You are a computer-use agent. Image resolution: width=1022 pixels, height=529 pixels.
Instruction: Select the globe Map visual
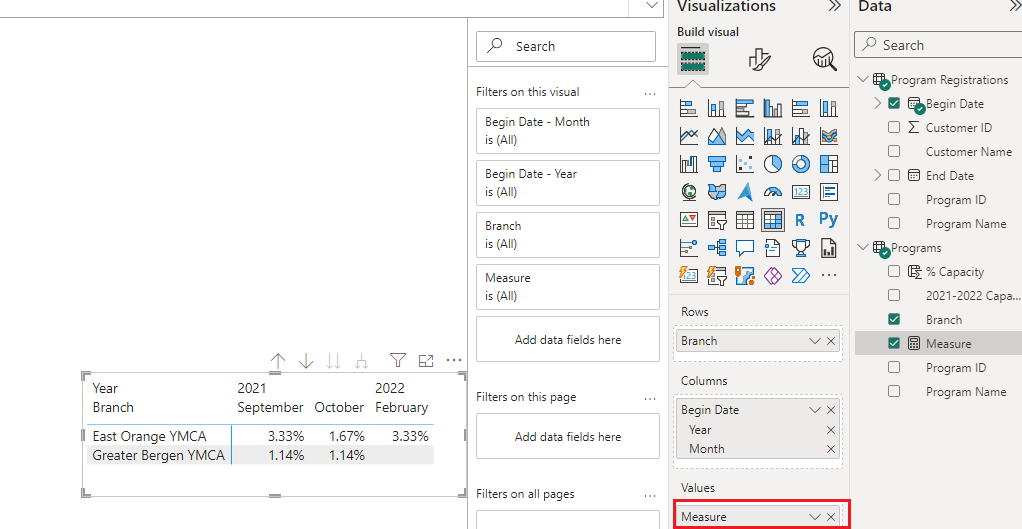pyautogui.click(x=689, y=192)
